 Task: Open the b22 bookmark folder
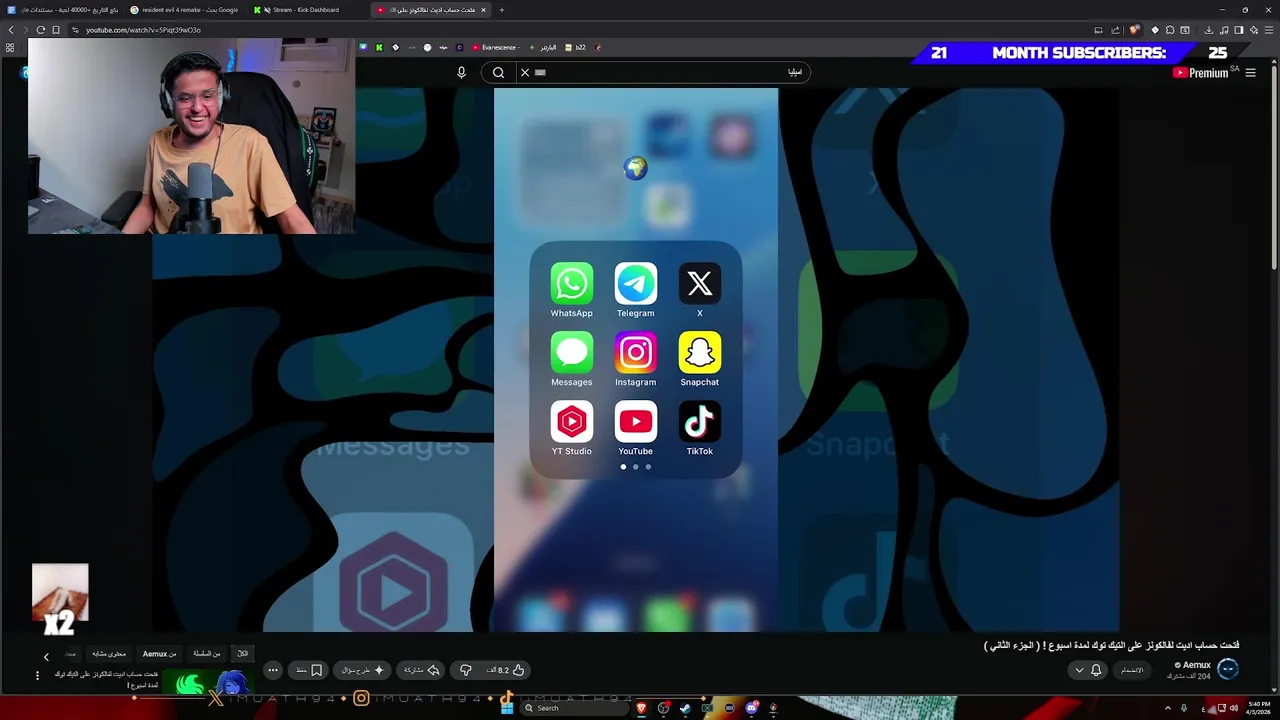pos(575,47)
